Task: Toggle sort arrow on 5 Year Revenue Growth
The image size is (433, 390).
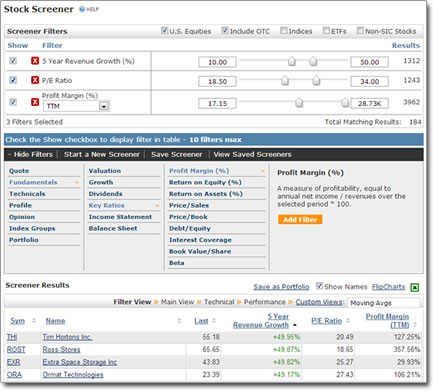Action: 294,325
